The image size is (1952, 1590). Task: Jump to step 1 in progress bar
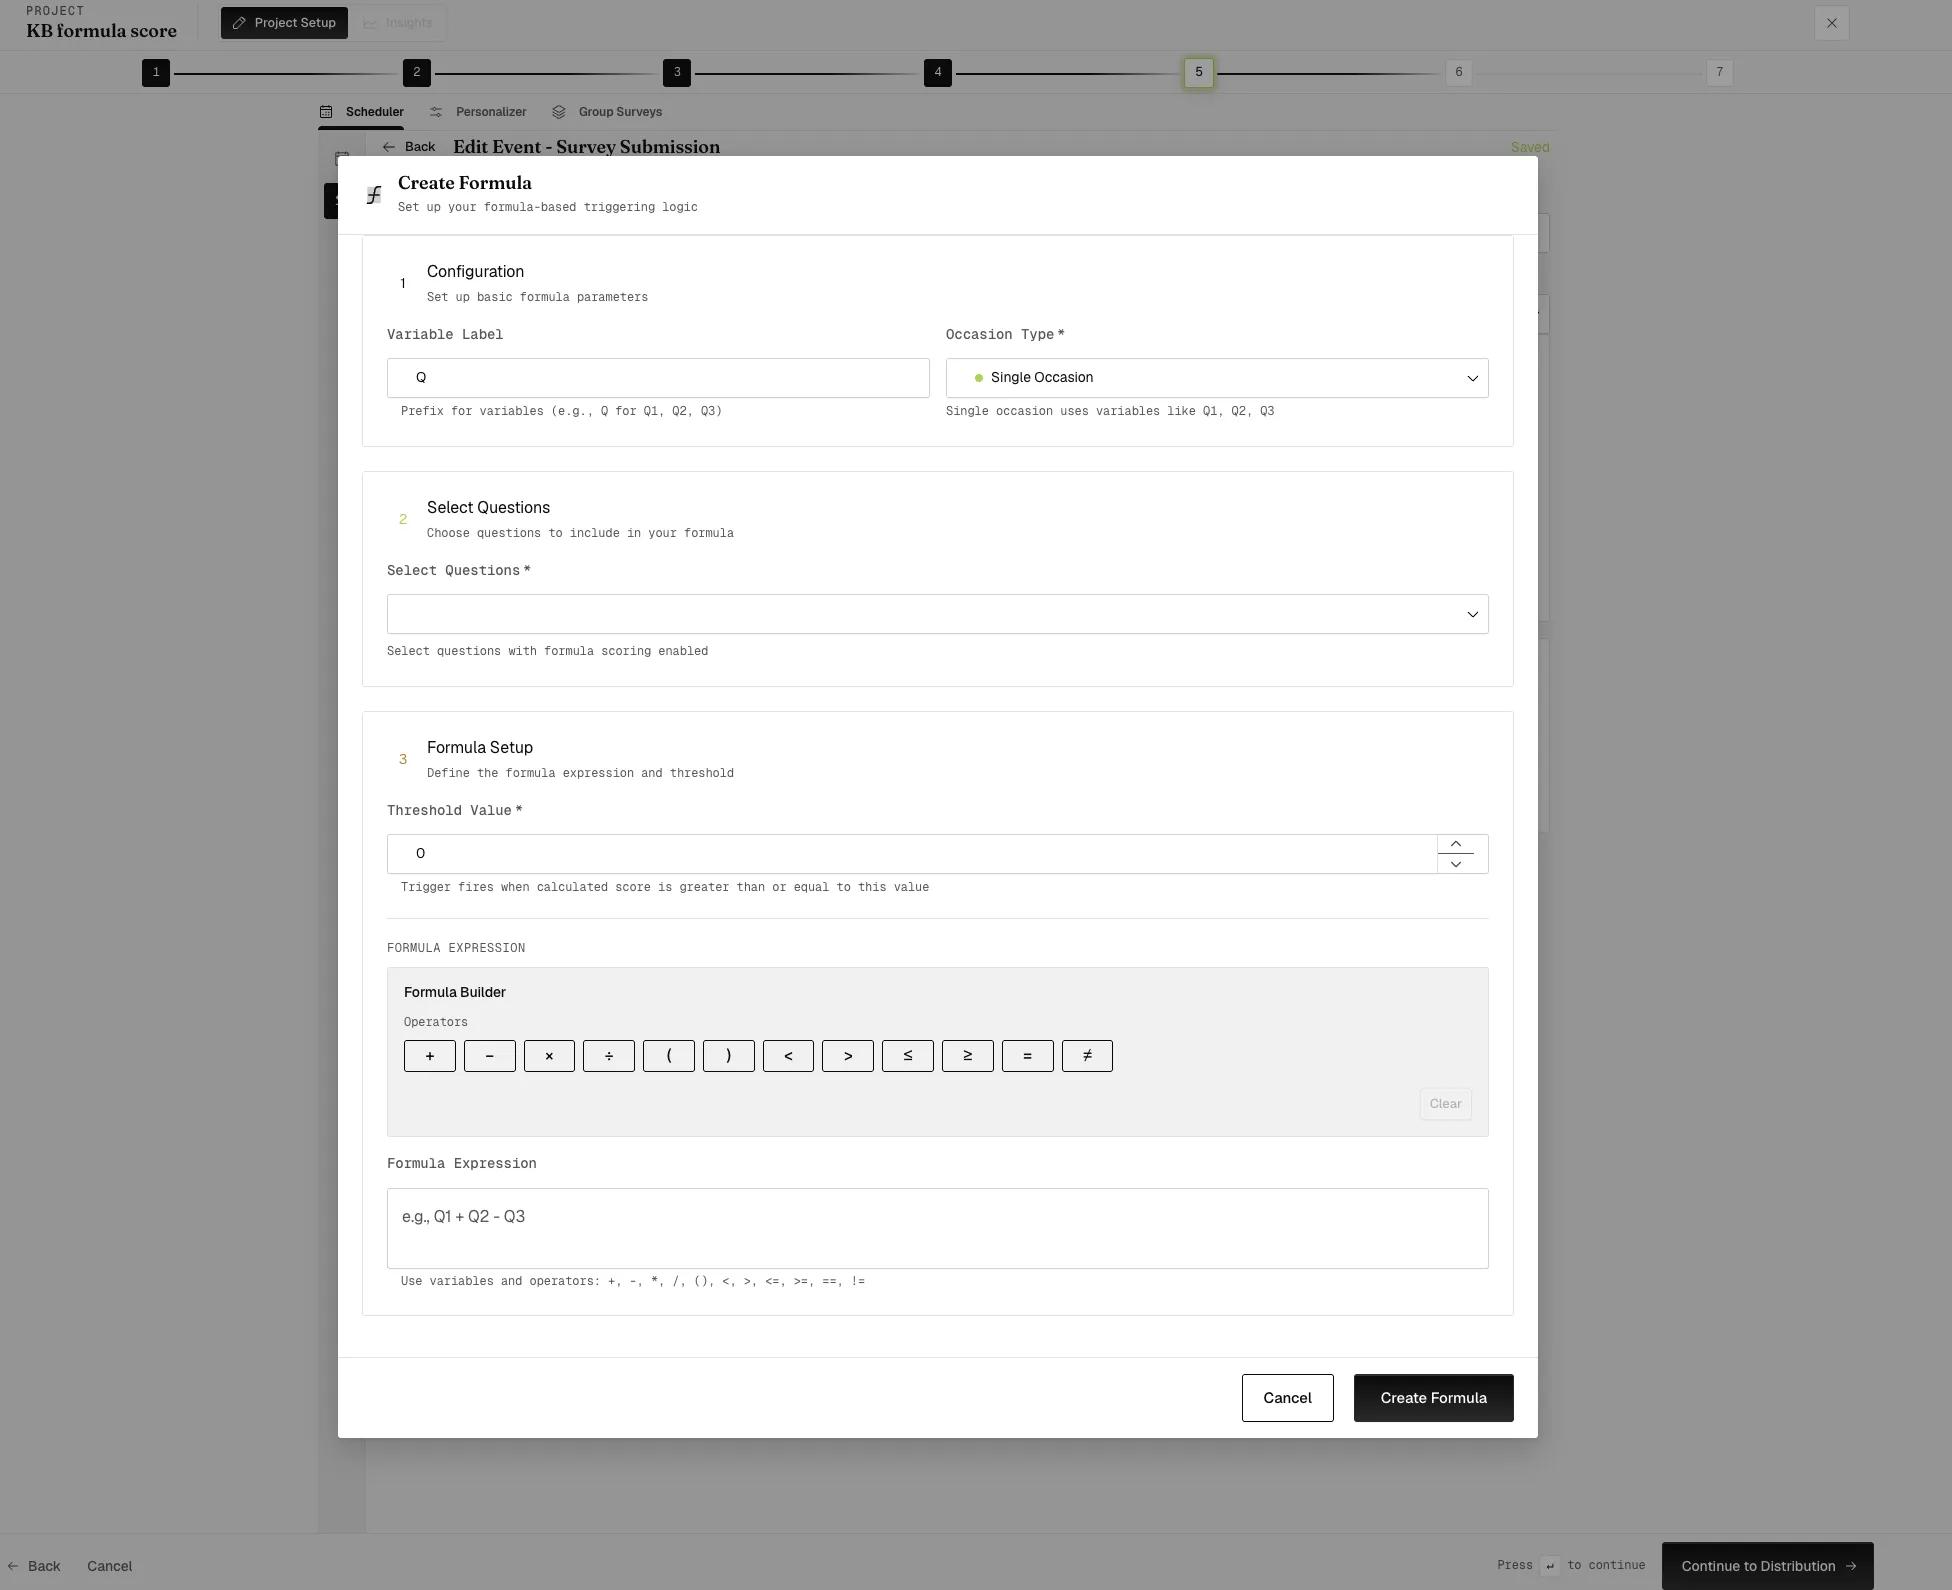156,72
